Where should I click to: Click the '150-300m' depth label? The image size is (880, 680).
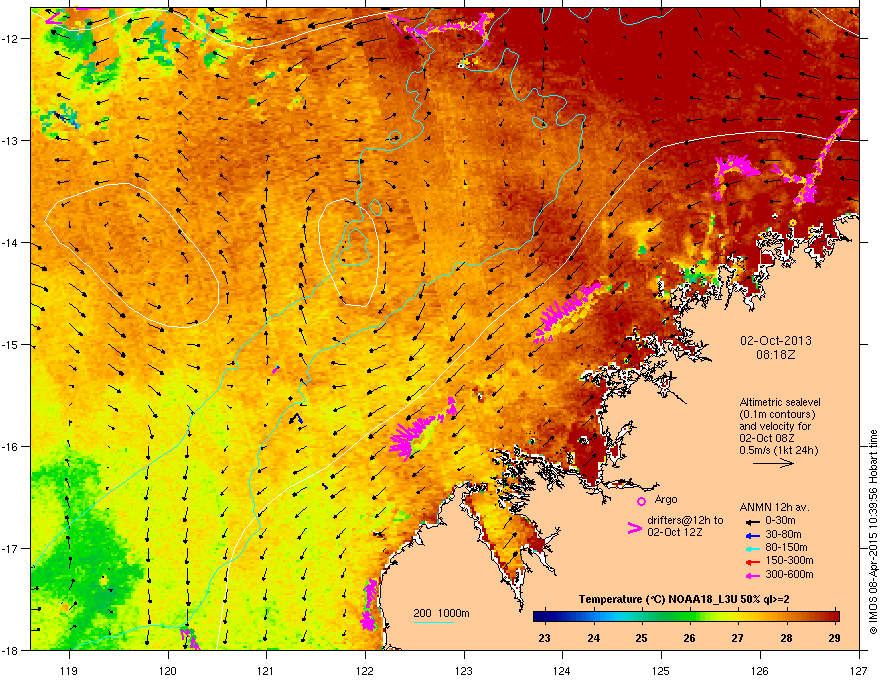point(789,560)
